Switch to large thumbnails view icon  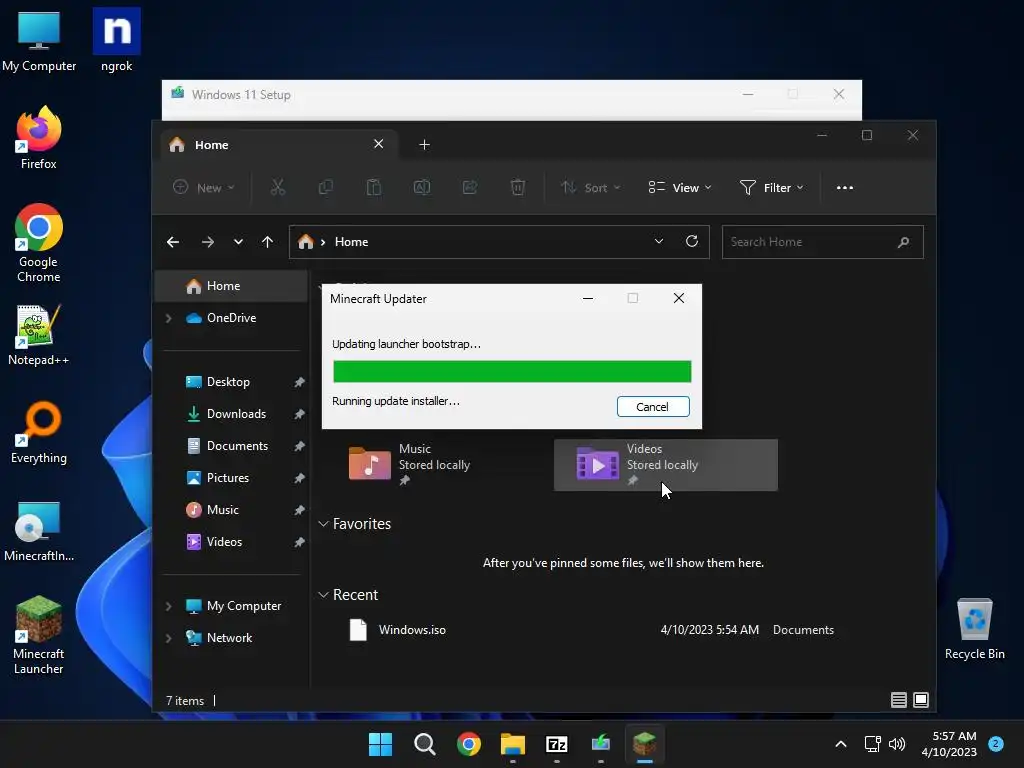(x=921, y=700)
